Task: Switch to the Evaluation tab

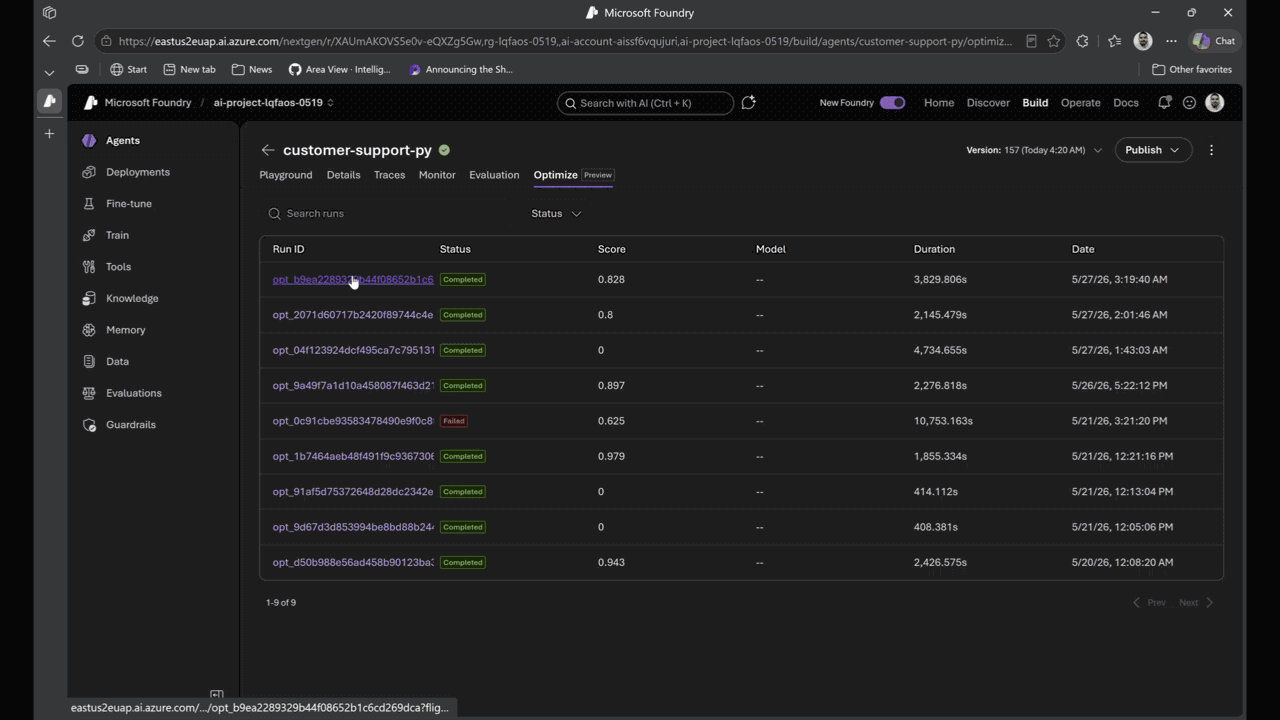Action: (x=494, y=175)
